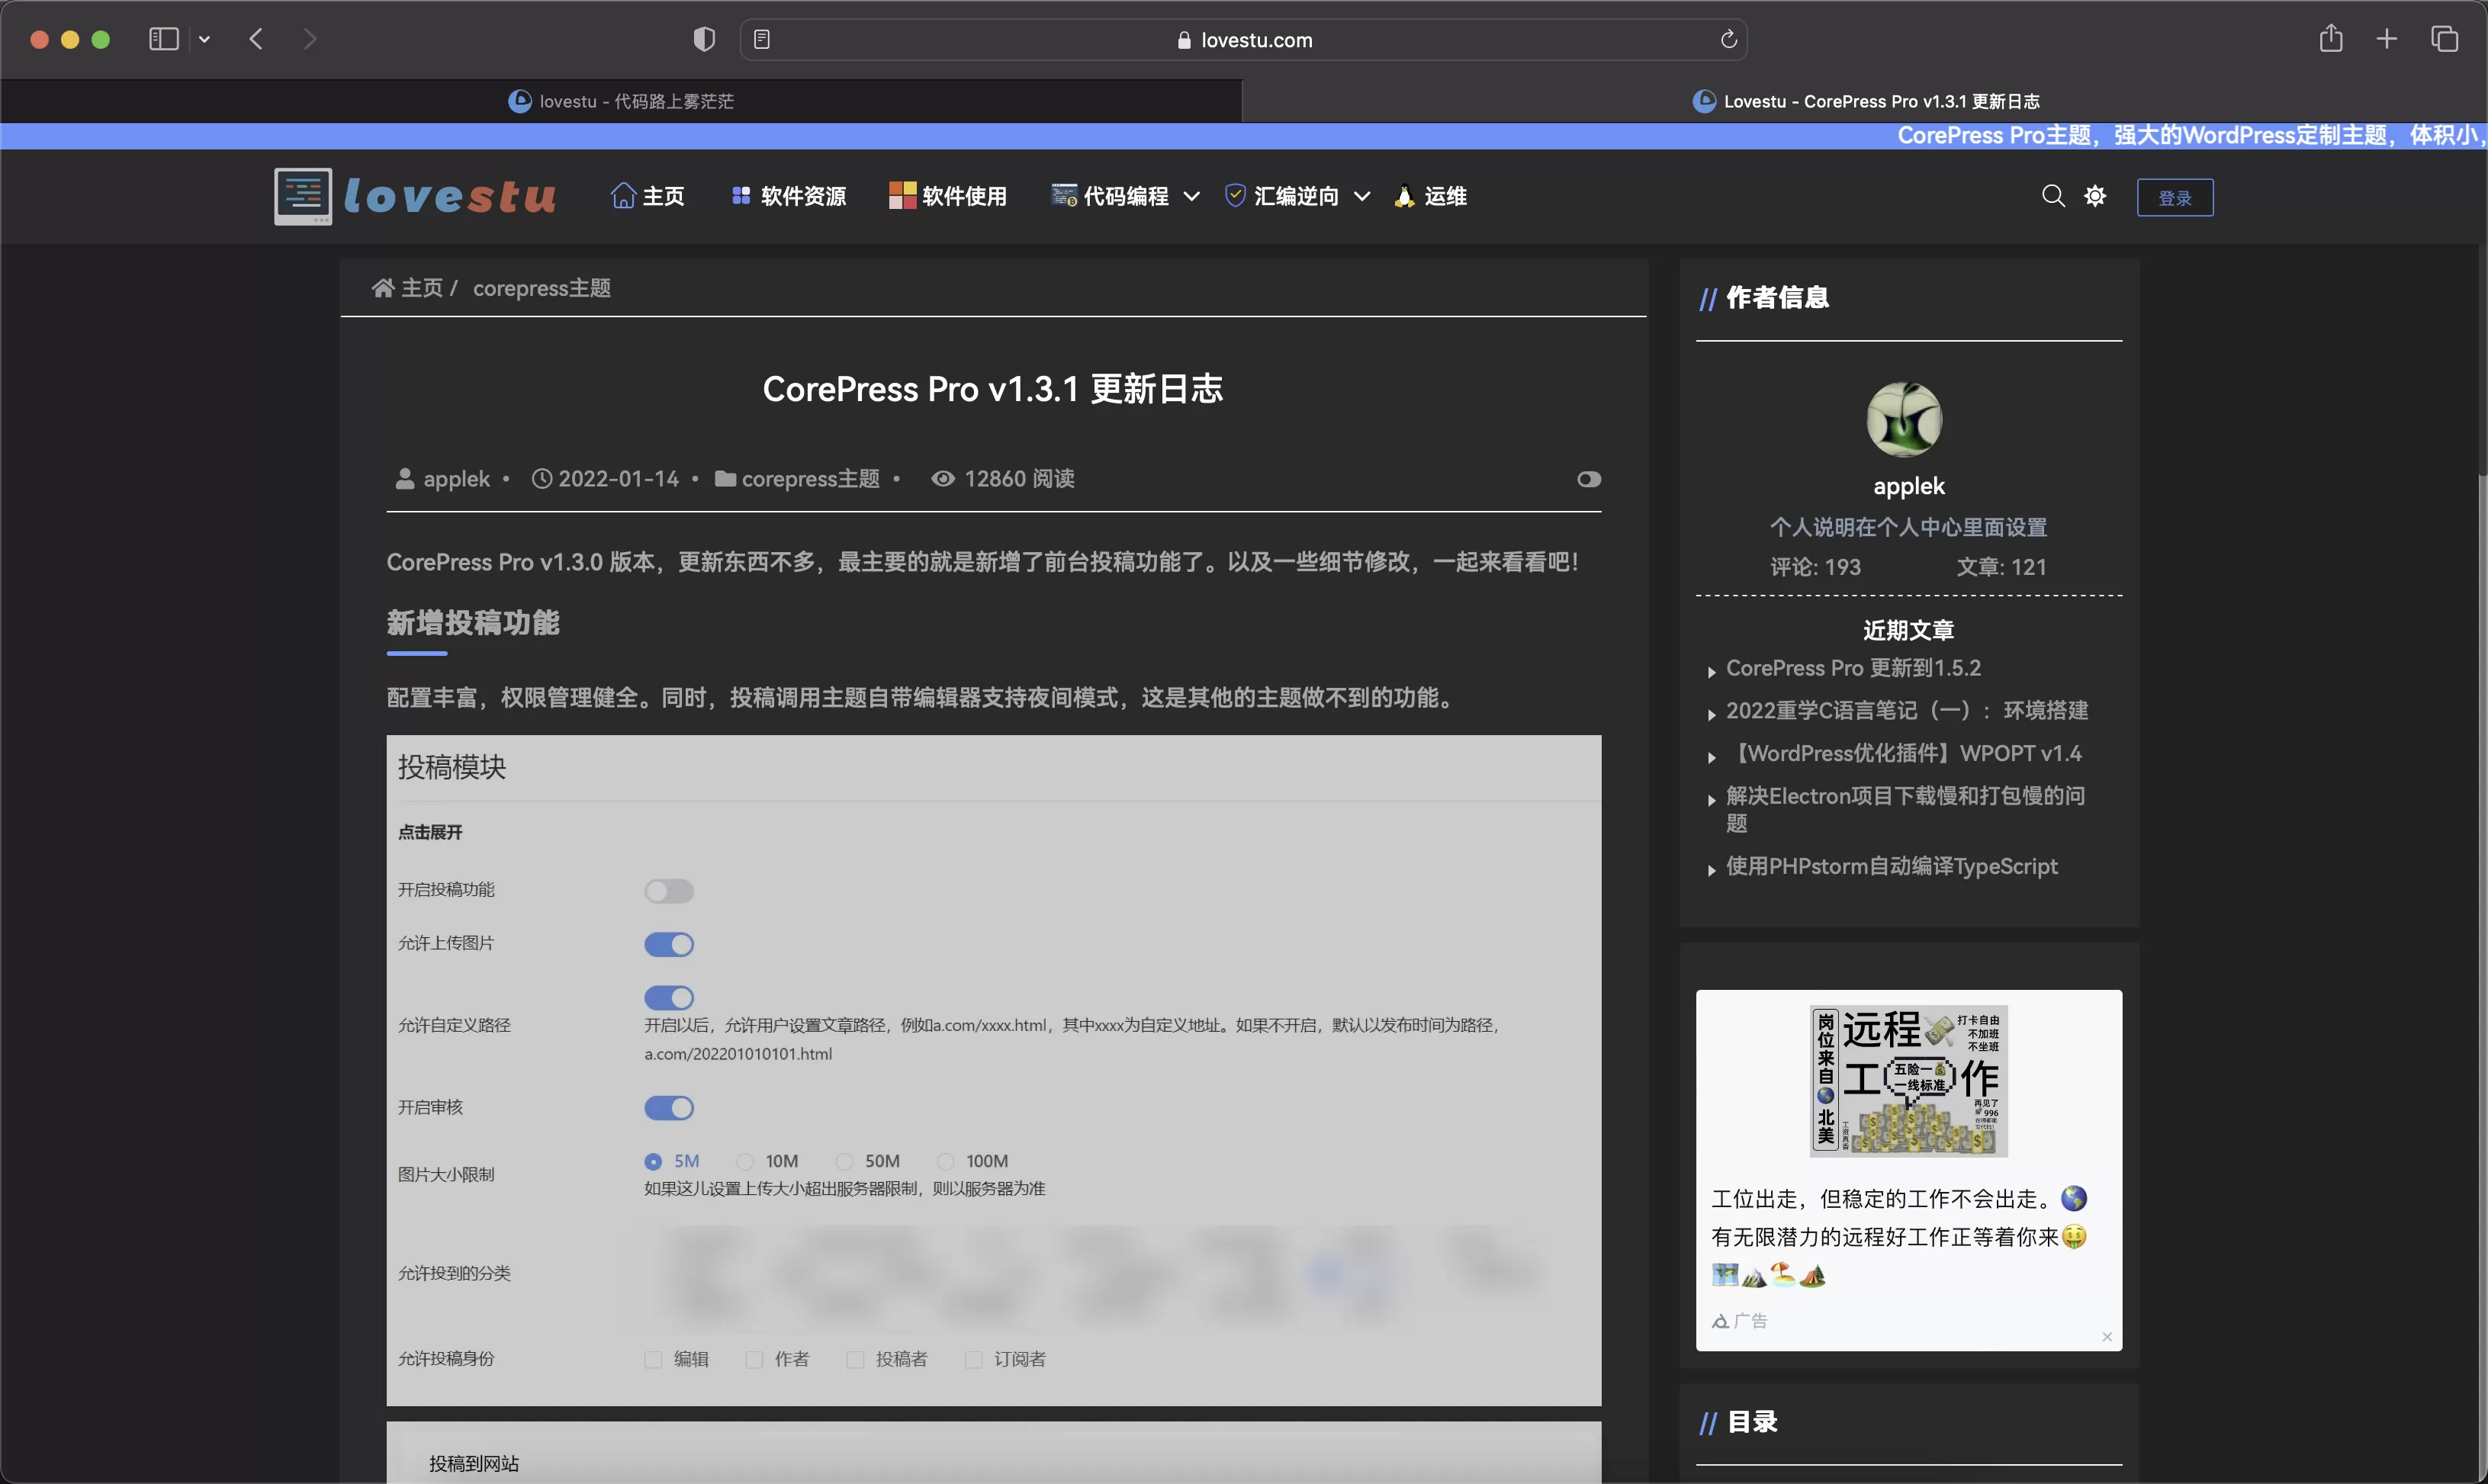This screenshot has height=1484, width=2488.
Task: Toggle the 允许自定义路径 switch
Action: [669, 997]
